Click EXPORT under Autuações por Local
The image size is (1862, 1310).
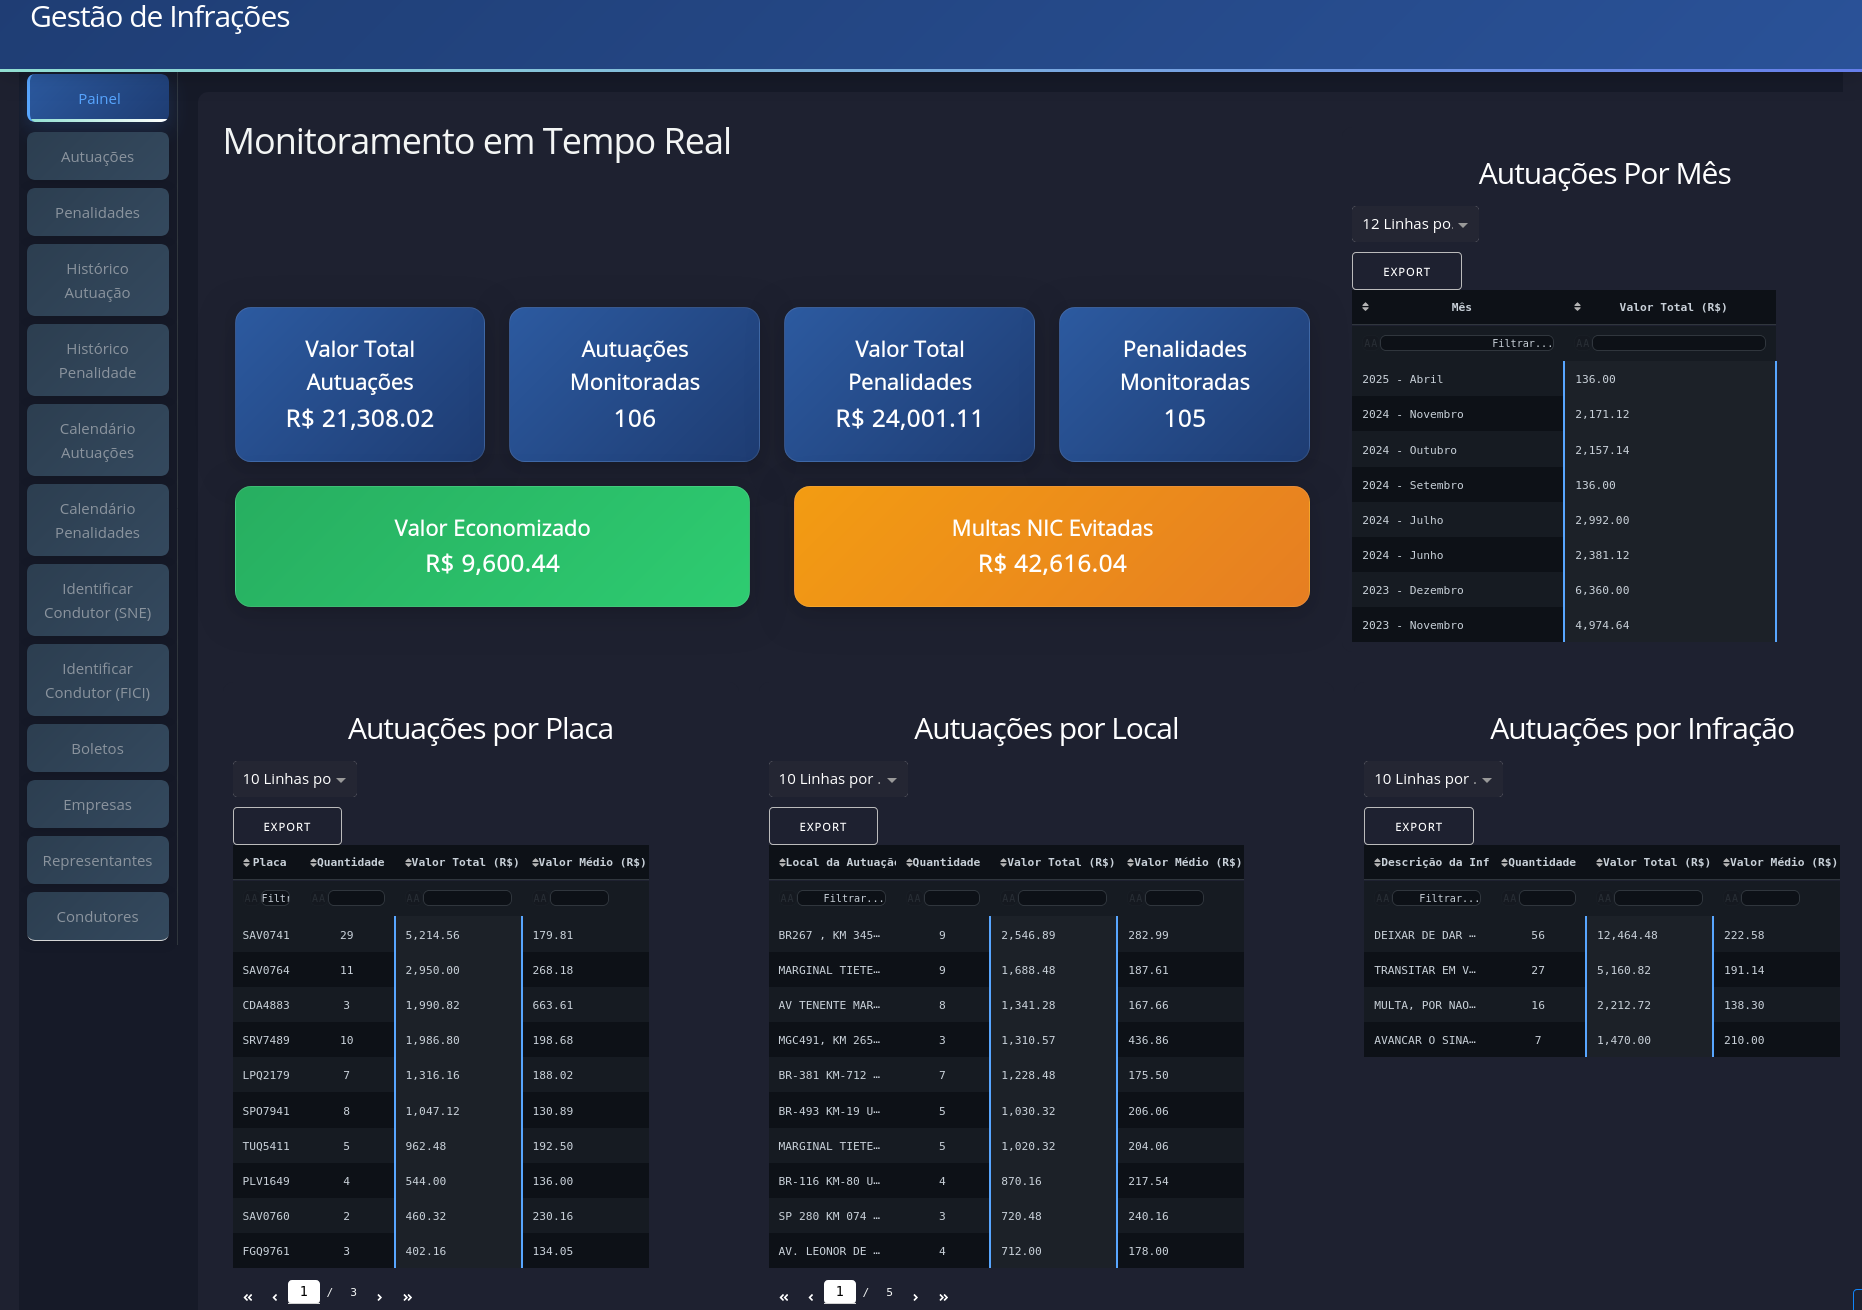click(823, 827)
